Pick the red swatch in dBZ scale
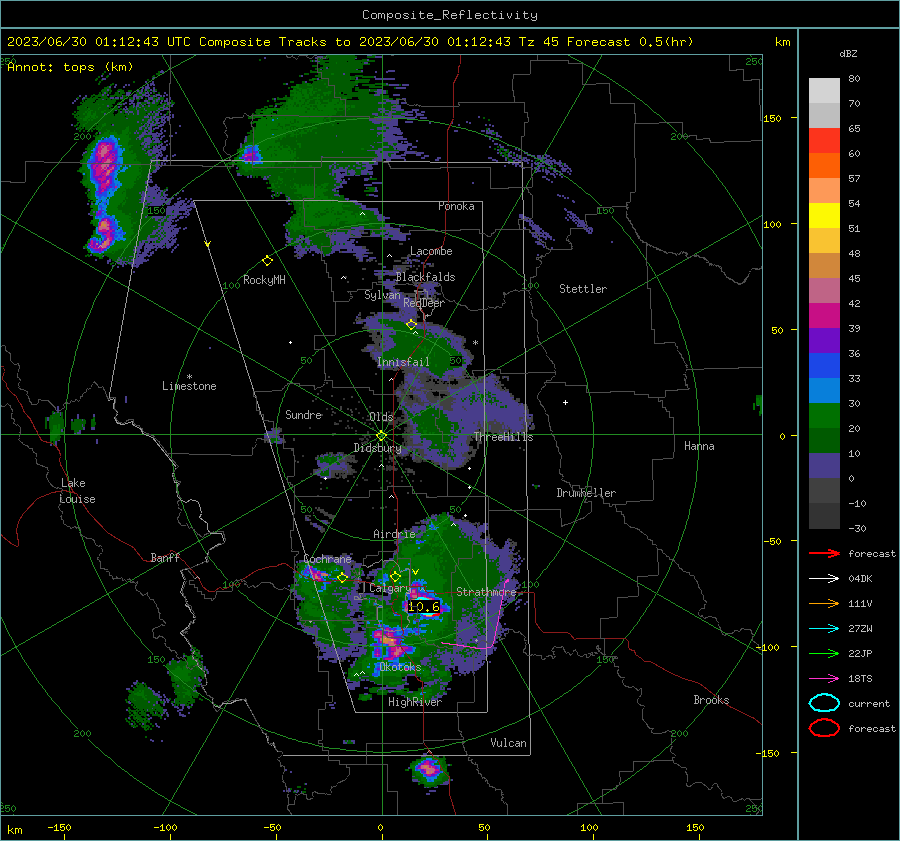900x841 pixels. (824, 141)
